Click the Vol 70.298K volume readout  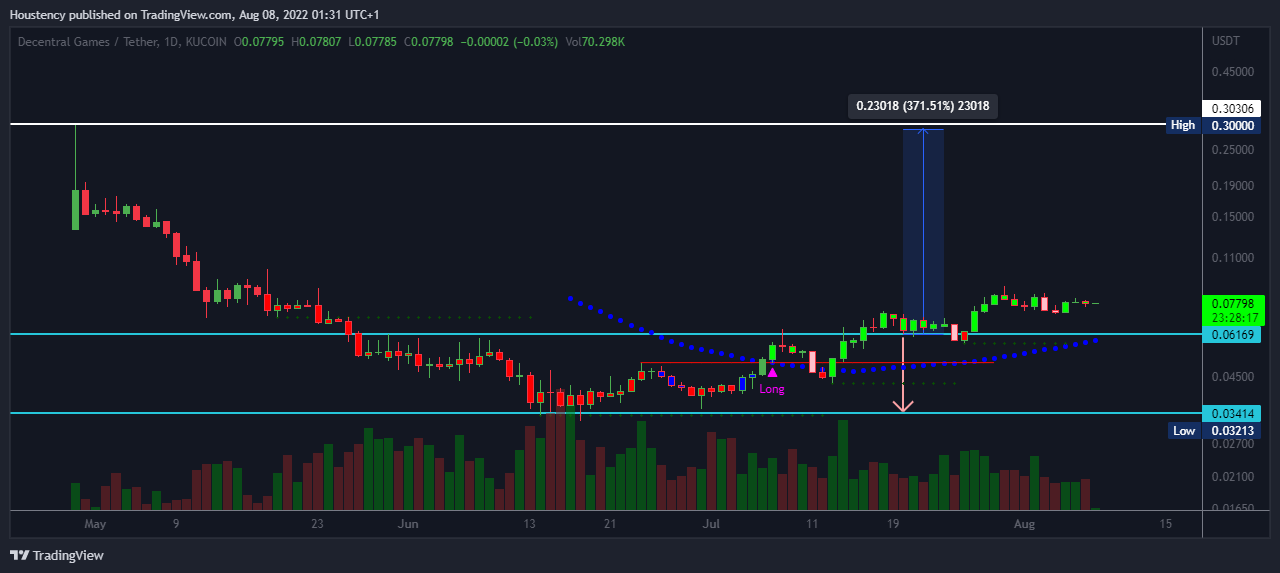(596, 42)
